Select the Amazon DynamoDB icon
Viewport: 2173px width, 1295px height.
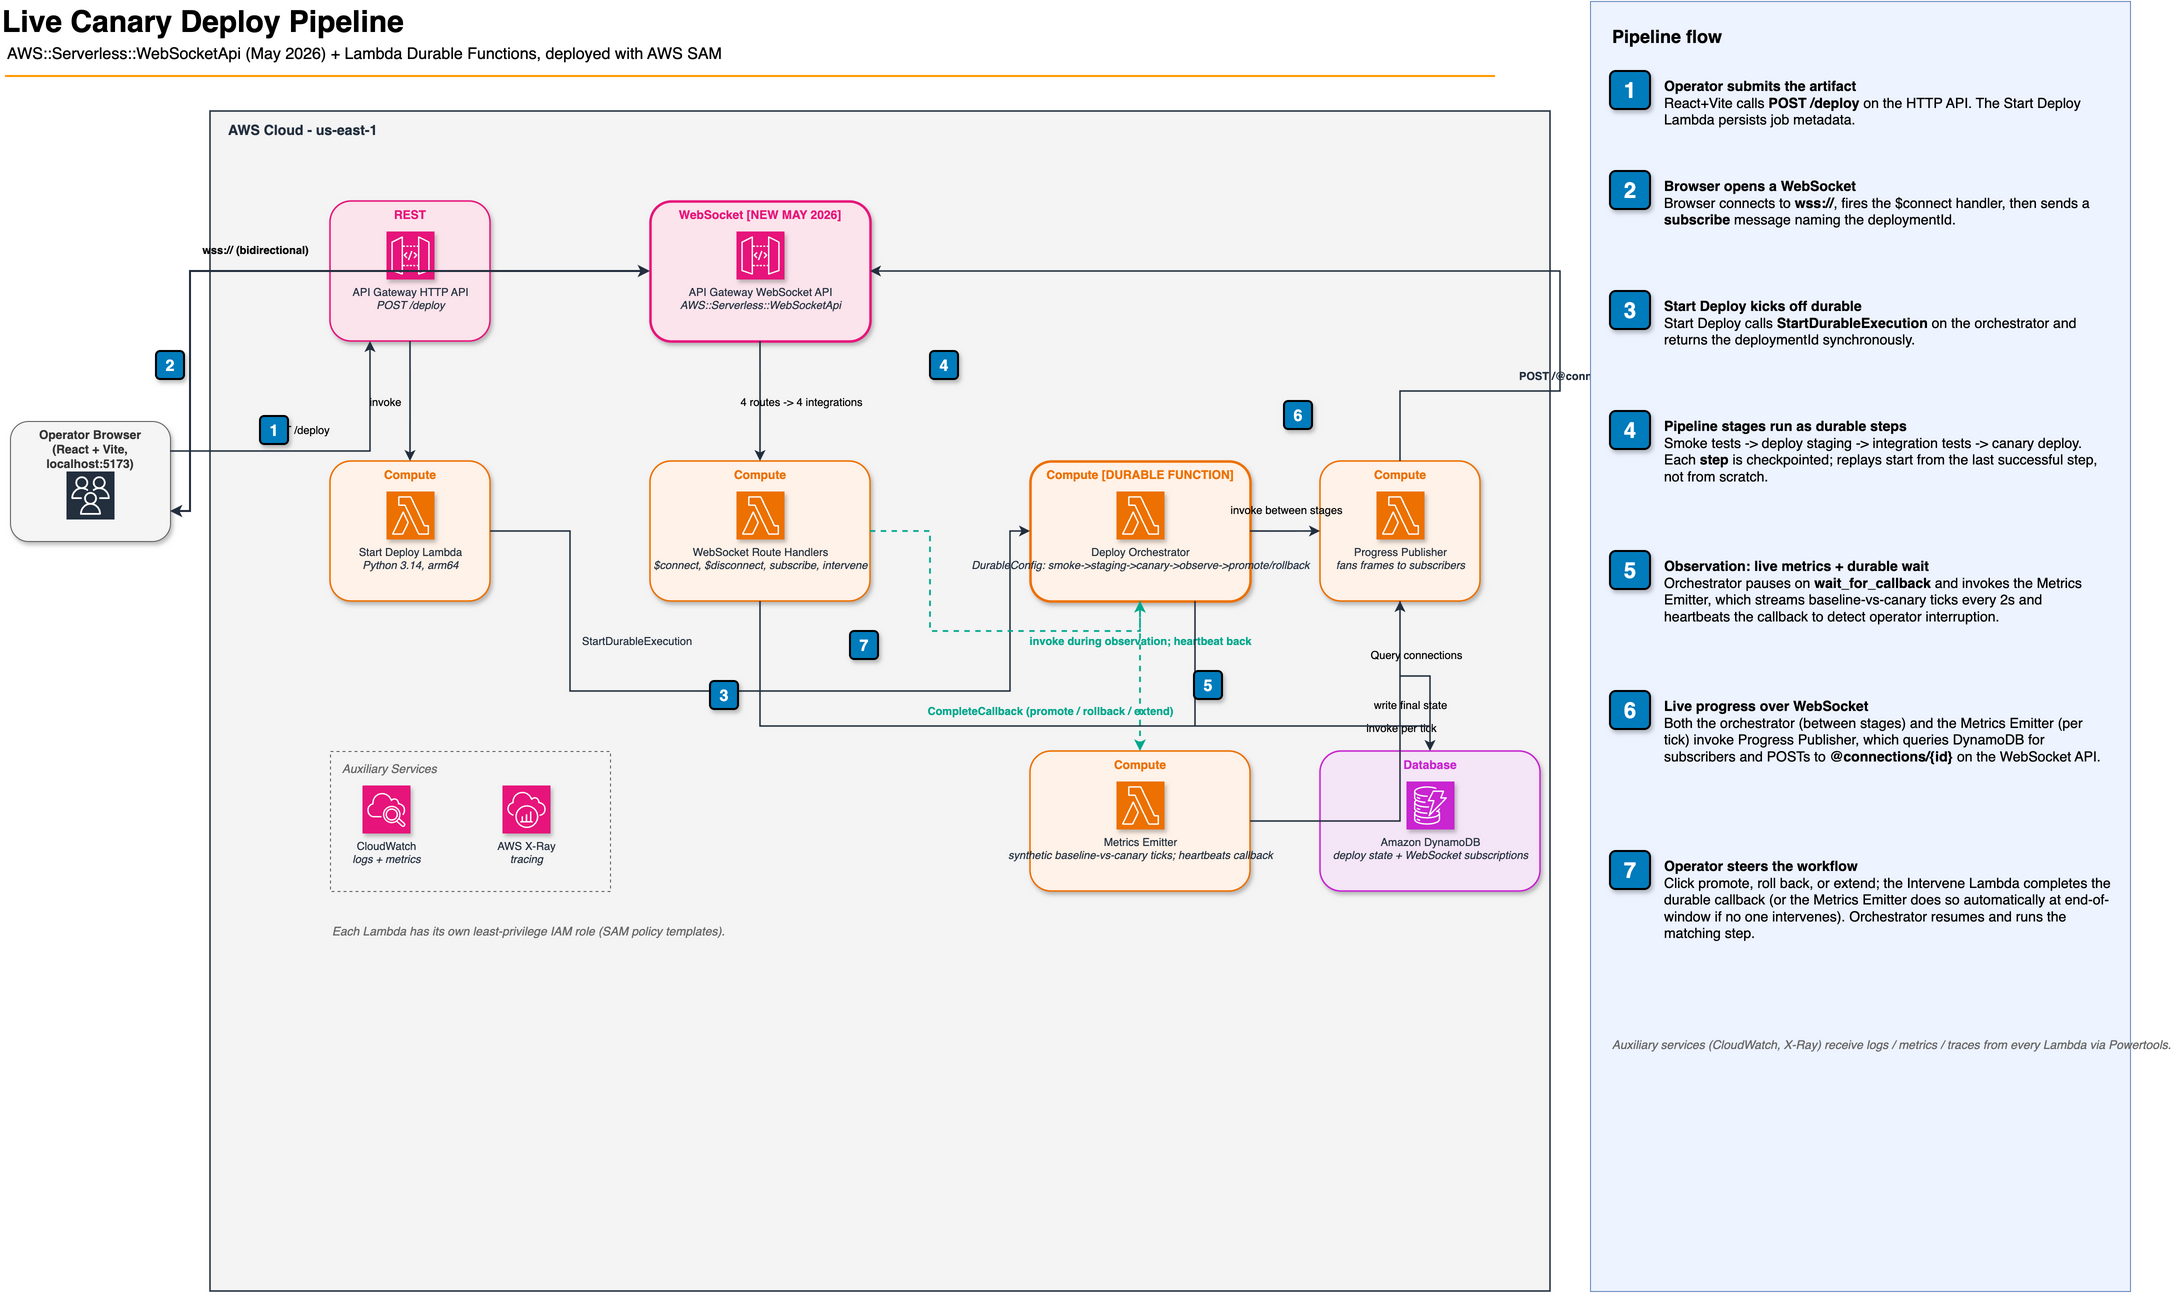1430,806
